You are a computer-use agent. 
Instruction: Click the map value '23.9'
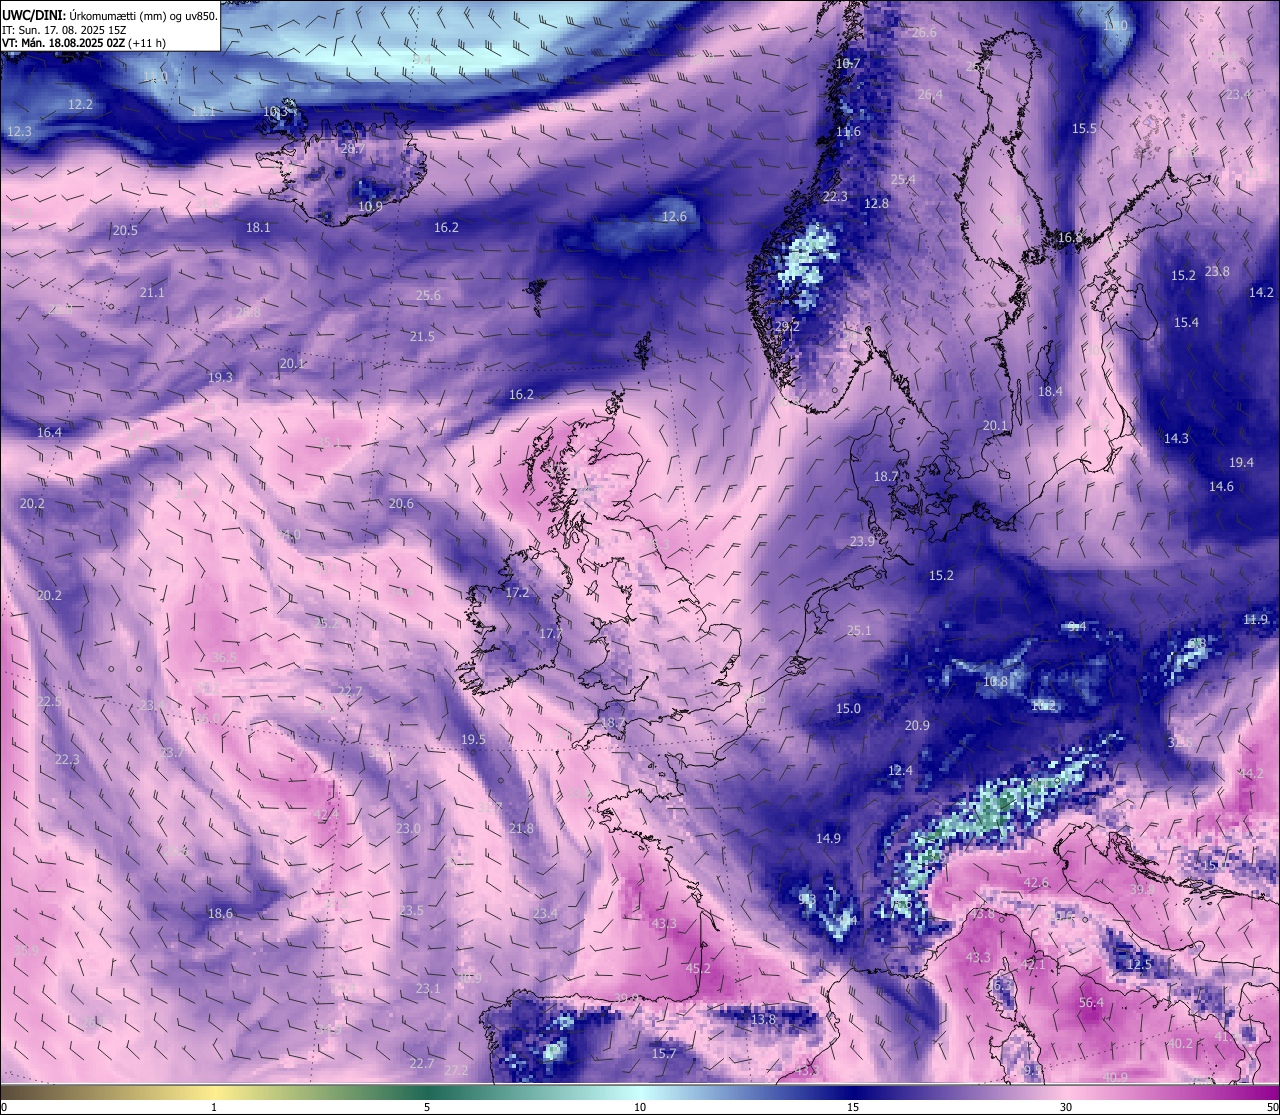(x=862, y=542)
